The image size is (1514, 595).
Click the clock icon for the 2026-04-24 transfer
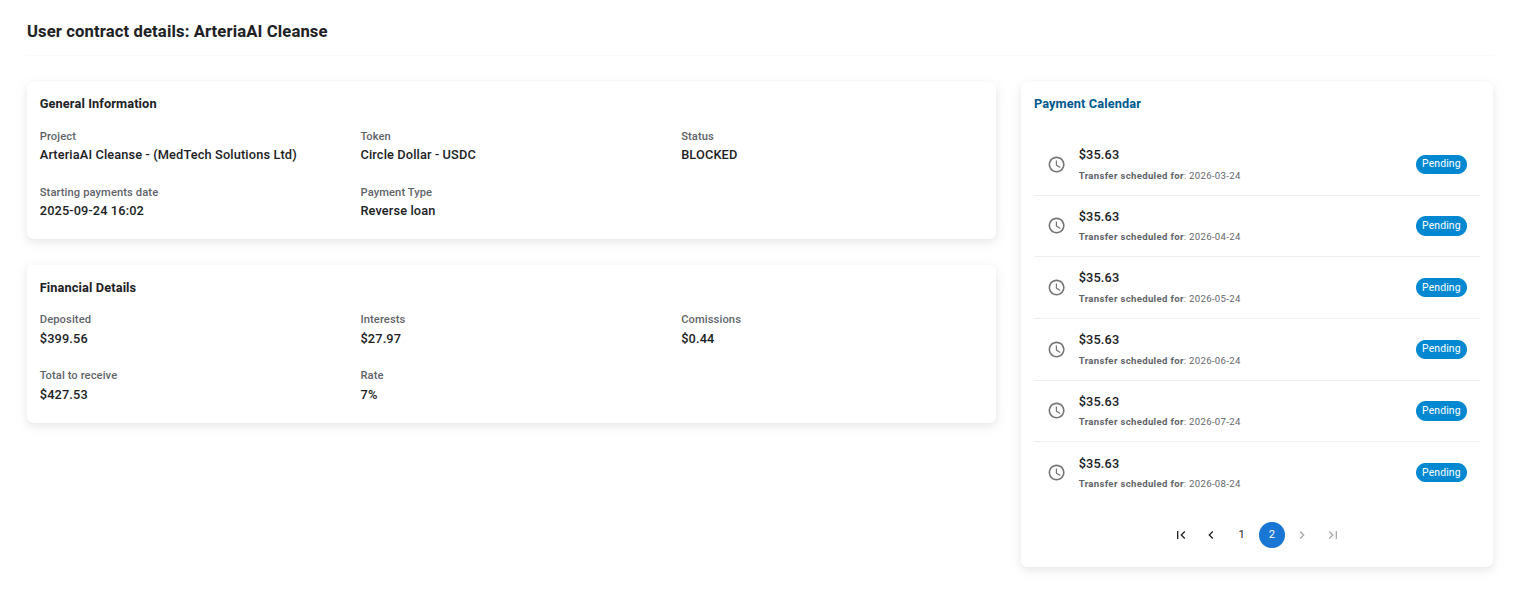pyautogui.click(x=1056, y=226)
